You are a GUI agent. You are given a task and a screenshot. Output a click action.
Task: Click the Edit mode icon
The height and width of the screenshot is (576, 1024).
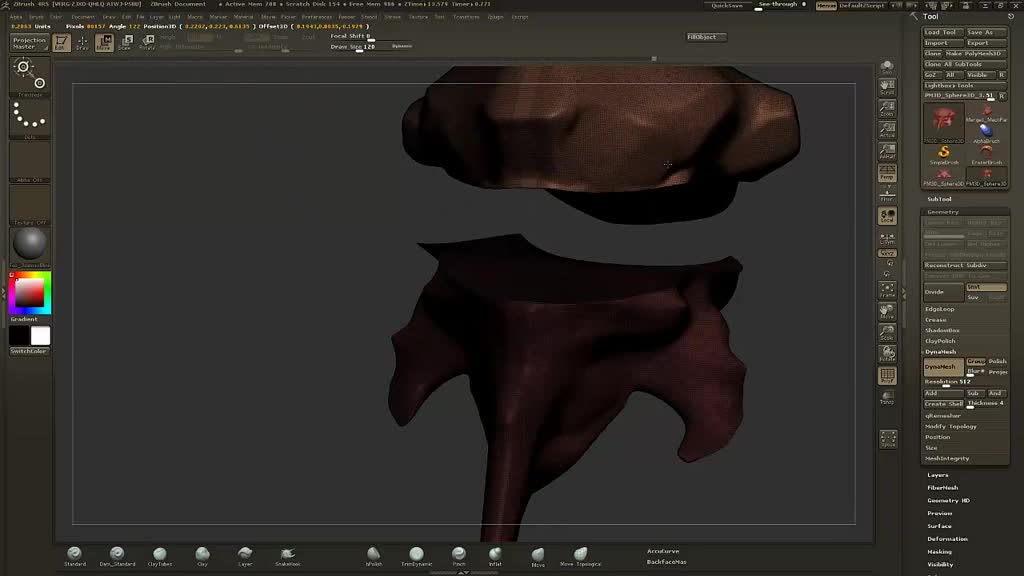[x=61, y=42]
